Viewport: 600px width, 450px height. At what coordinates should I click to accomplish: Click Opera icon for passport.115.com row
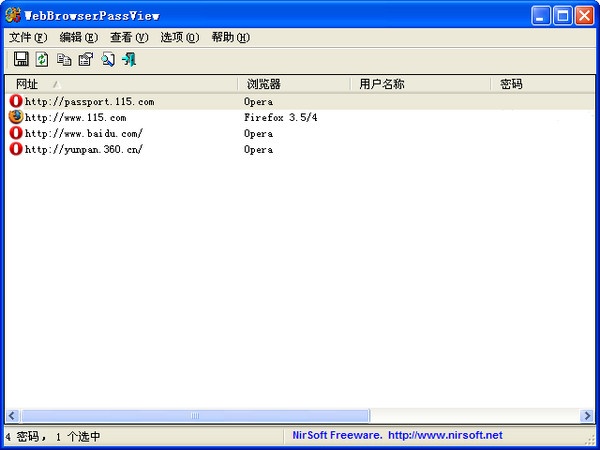pyautogui.click(x=16, y=101)
